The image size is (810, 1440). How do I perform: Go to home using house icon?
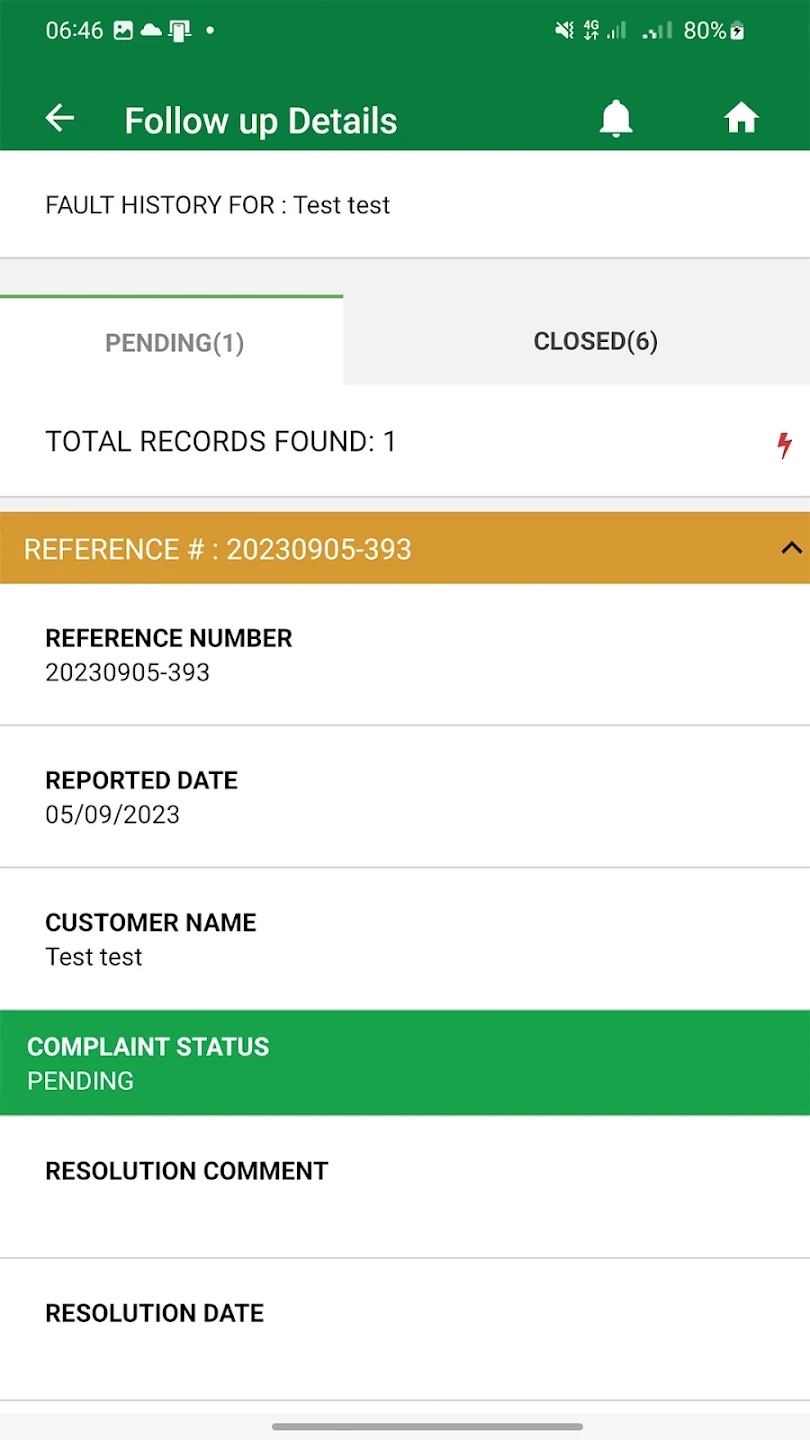[x=741, y=119]
